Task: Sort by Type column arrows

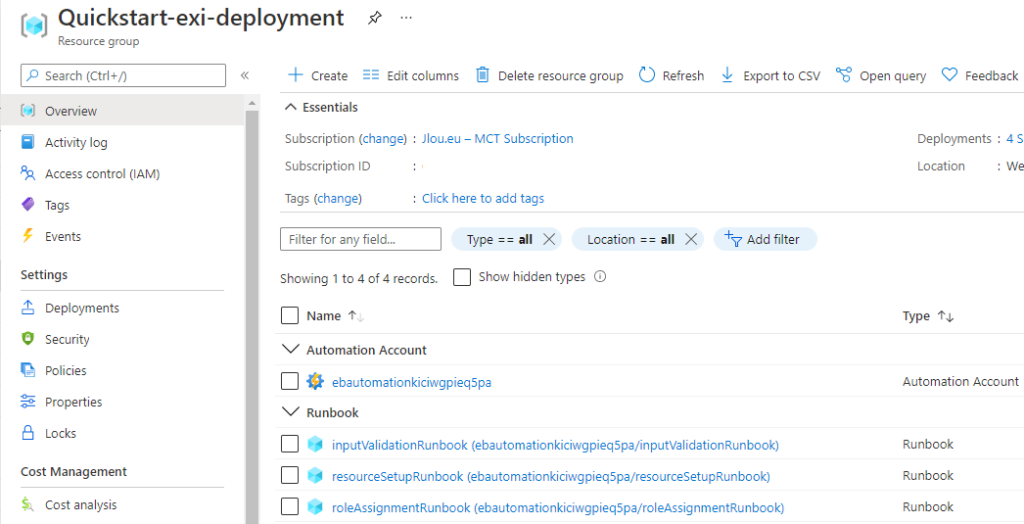Action: coord(945,316)
